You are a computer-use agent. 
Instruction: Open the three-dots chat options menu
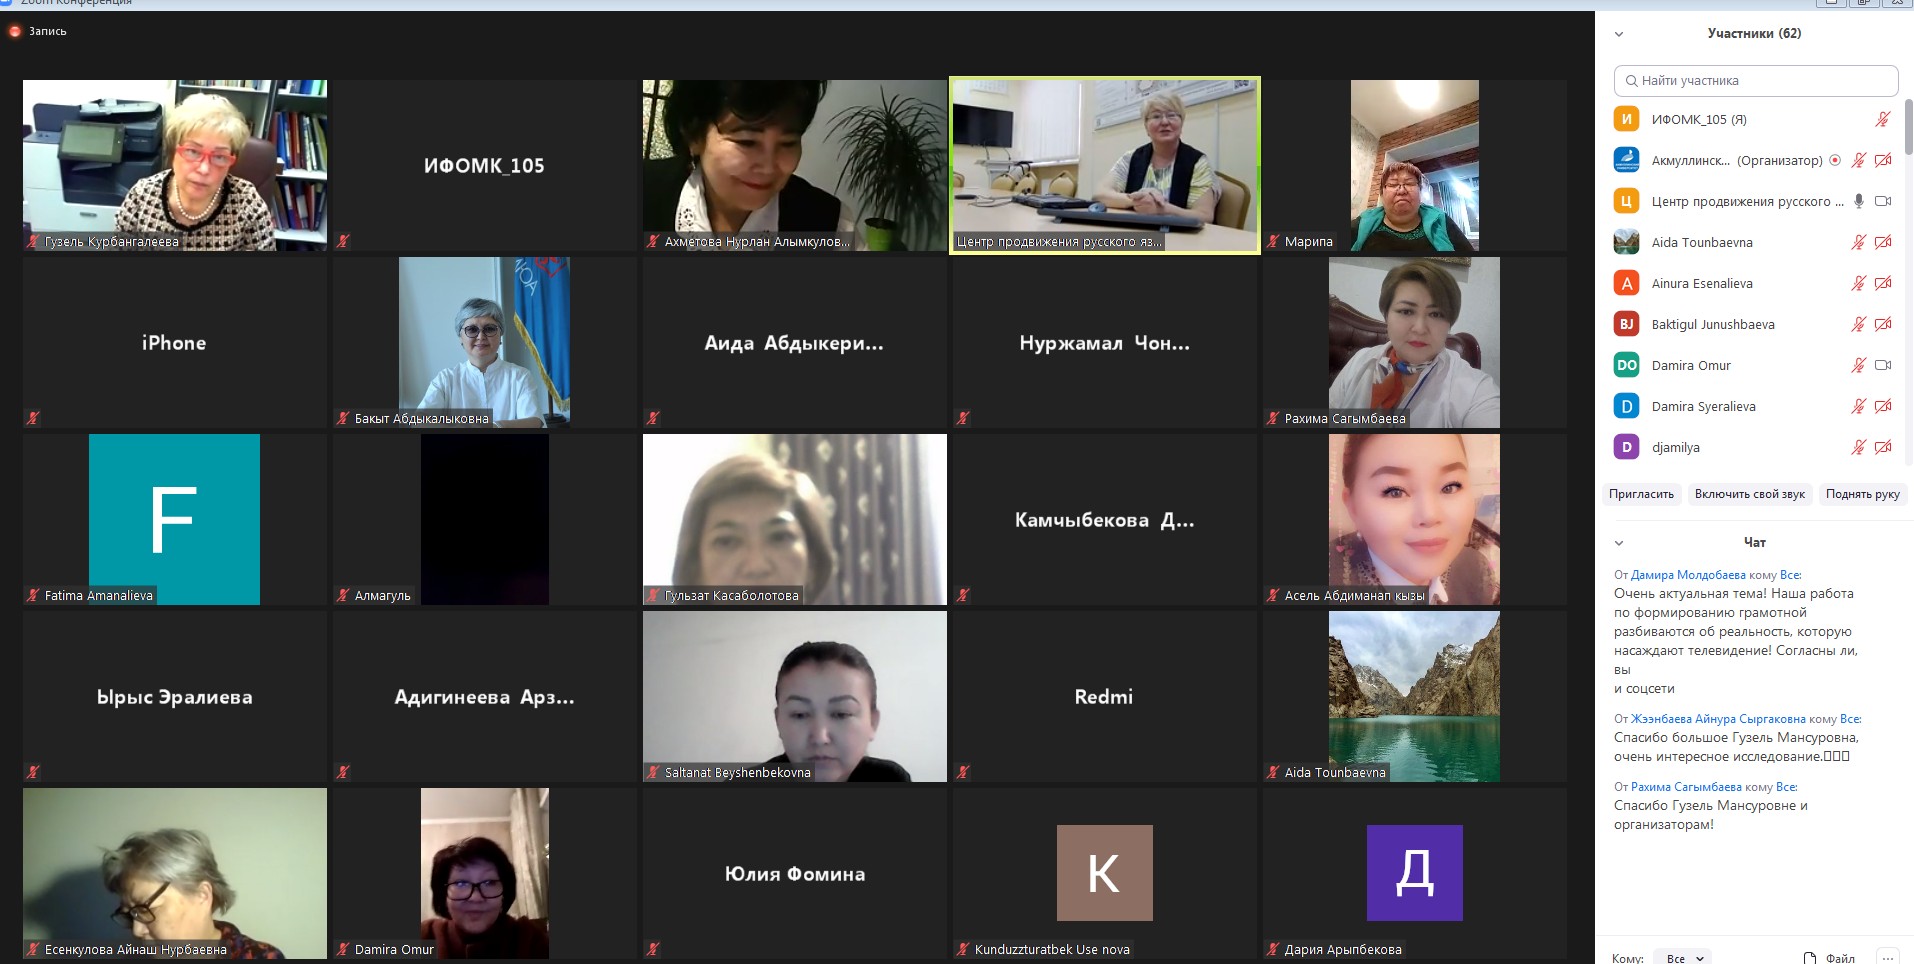click(x=1886, y=957)
